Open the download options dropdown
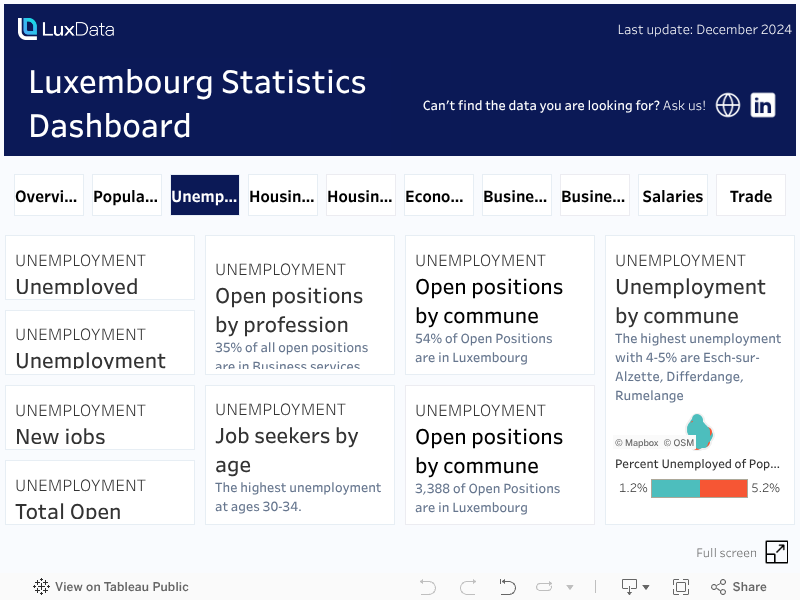800x600 pixels. (635, 587)
